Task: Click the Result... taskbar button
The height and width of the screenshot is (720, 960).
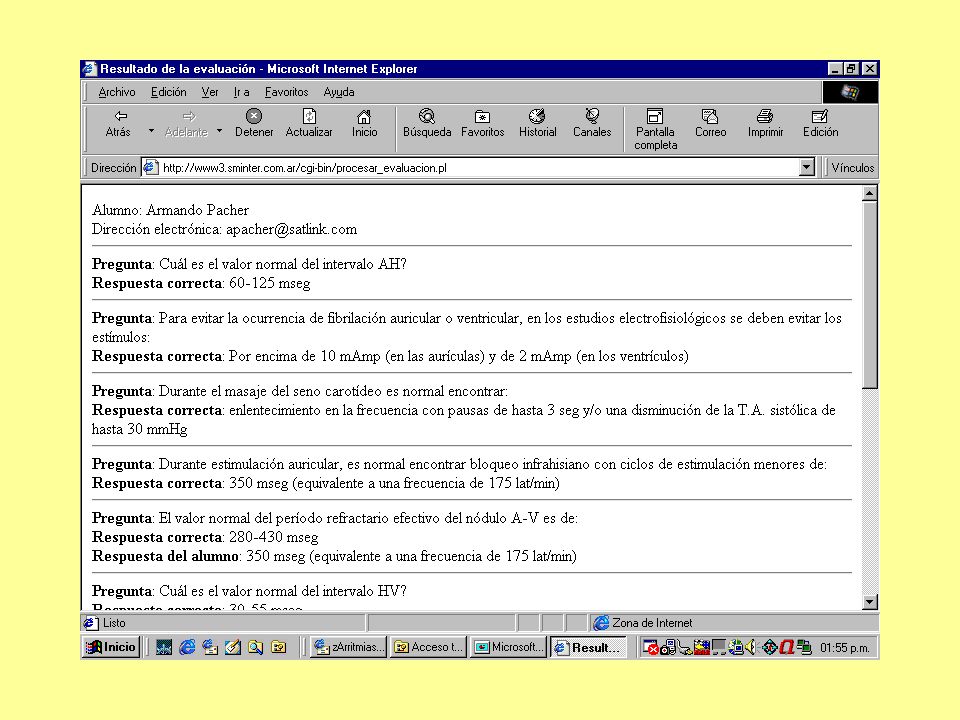Action: pos(588,647)
